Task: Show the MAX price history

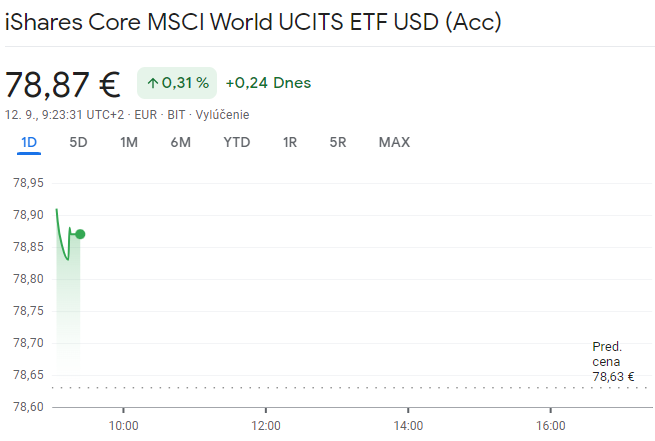Action: [x=394, y=142]
